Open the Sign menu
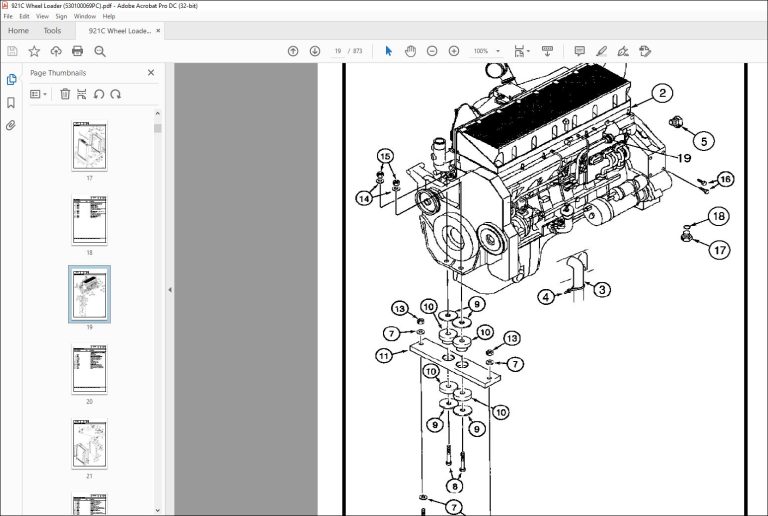 pos(61,16)
